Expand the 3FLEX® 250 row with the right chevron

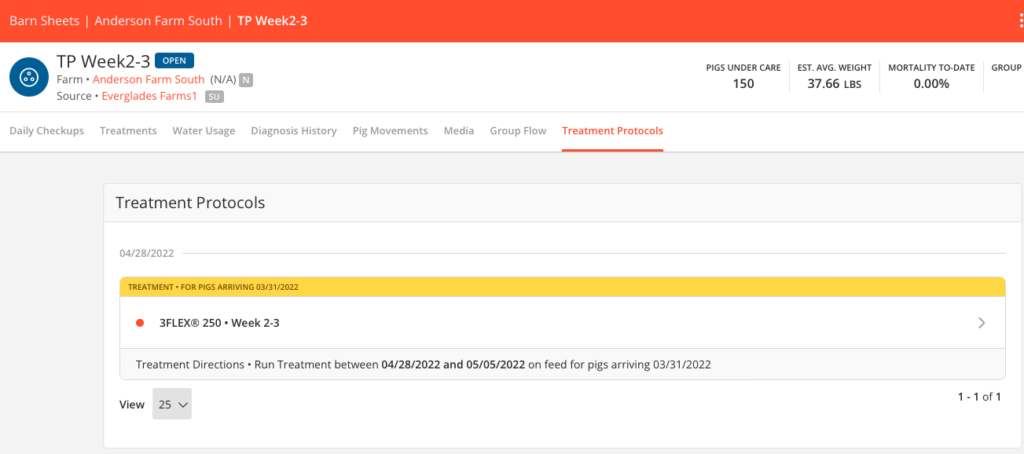[x=982, y=323]
